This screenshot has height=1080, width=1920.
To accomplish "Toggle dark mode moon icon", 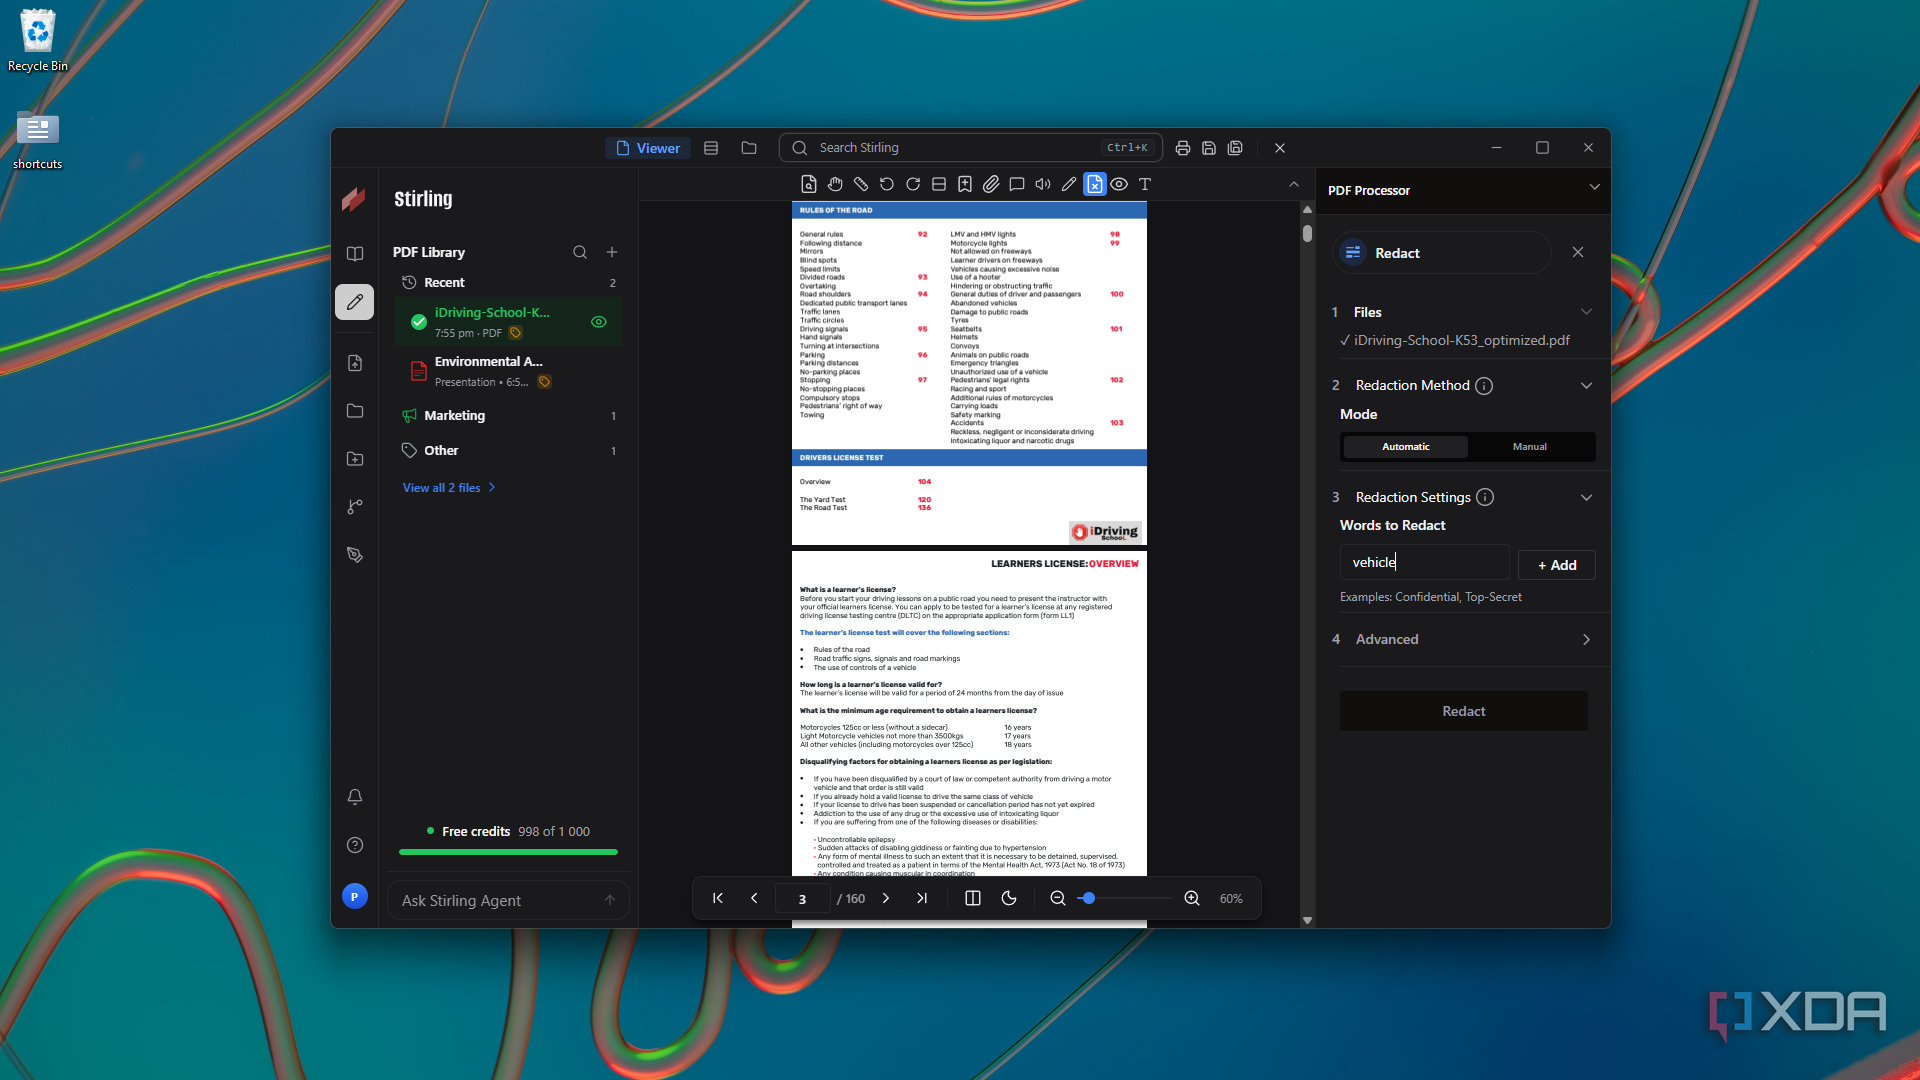I will point(1009,898).
